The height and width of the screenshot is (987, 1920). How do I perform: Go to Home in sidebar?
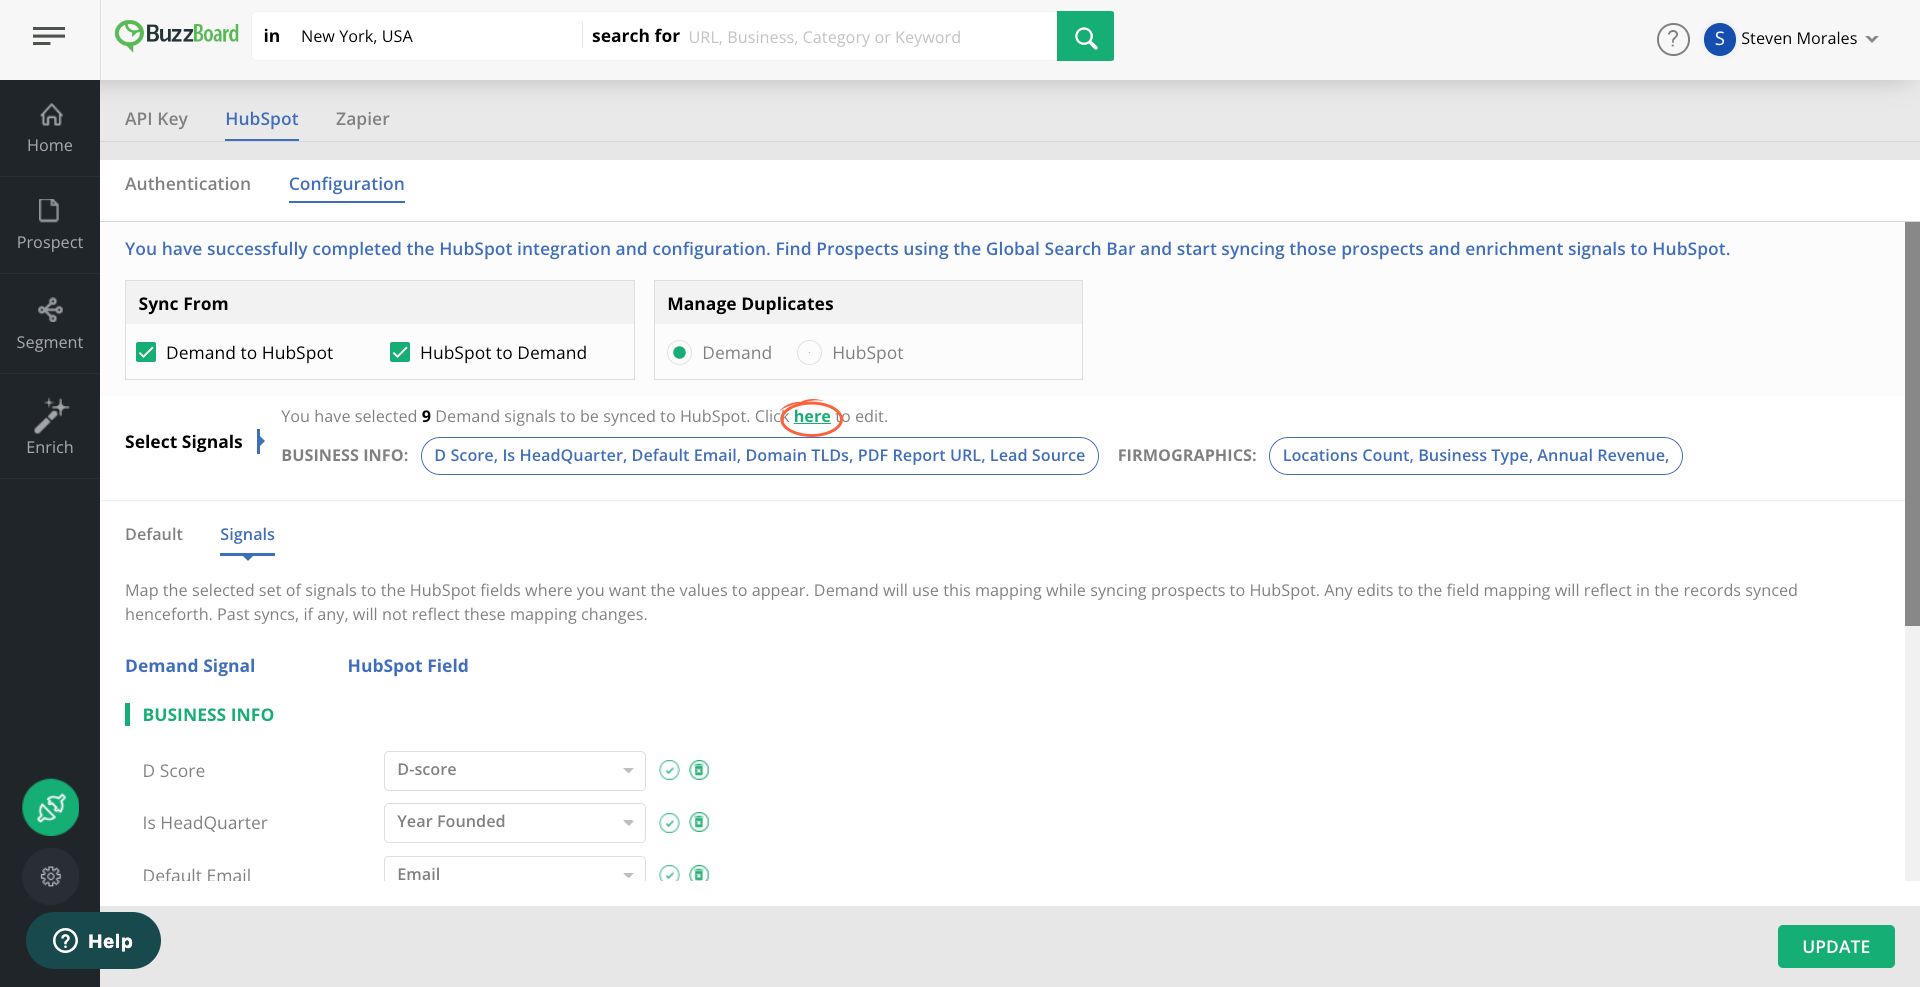pos(50,129)
